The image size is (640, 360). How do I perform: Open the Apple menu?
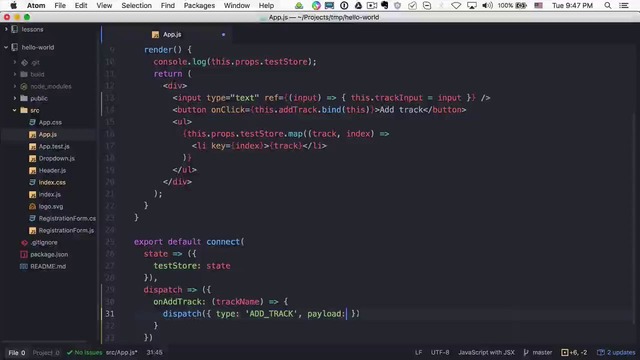pos(13,5)
